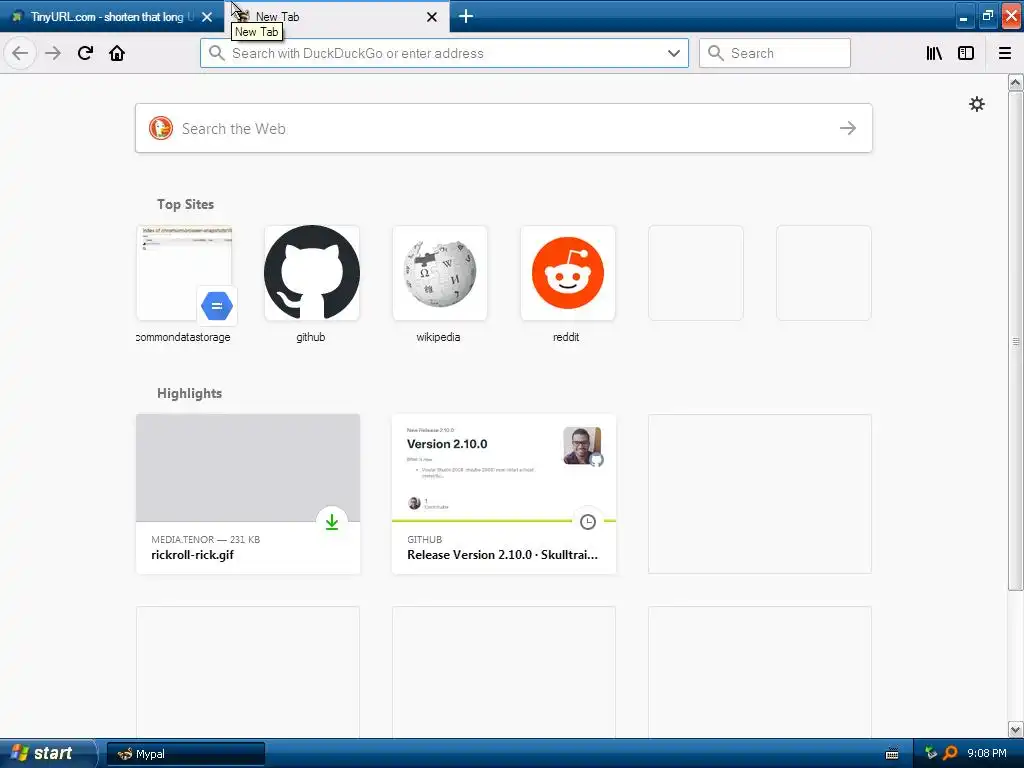Click the Top Sites heading
Image resolution: width=1024 pixels, height=768 pixels.
[185, 204]
